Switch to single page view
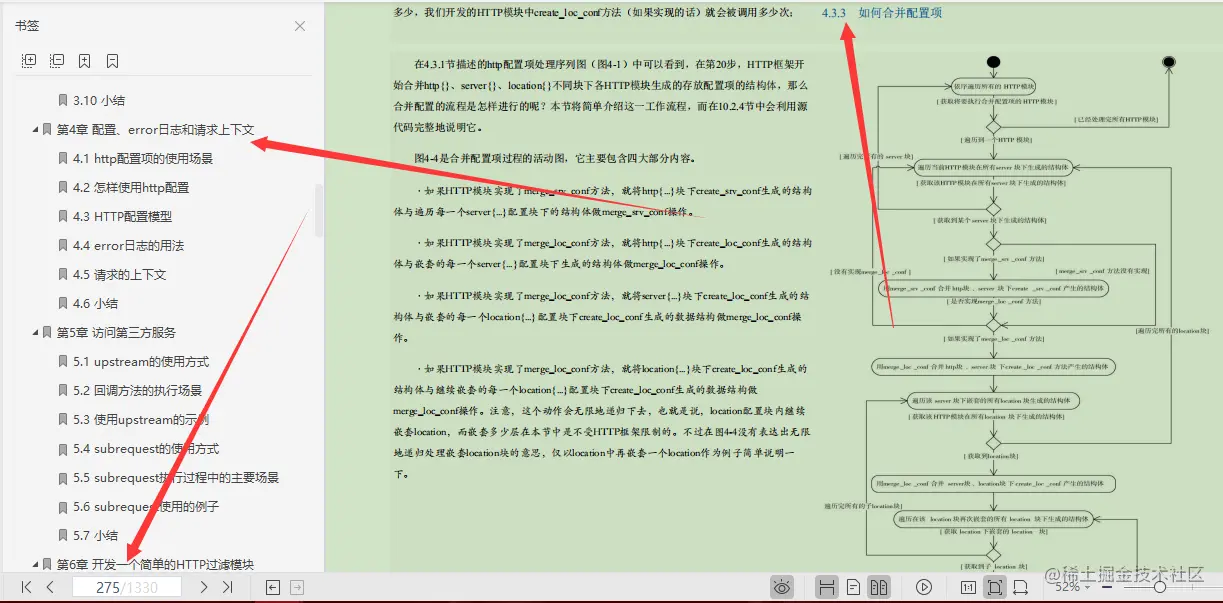The image size is (1223, 603). point(853,586)
